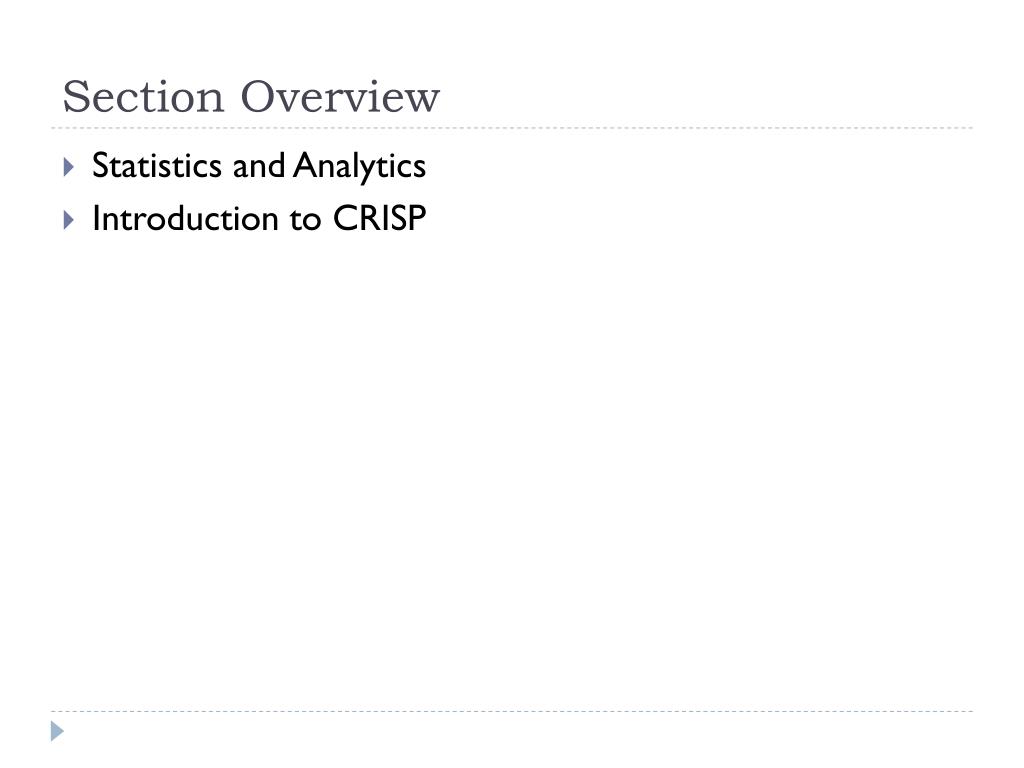Click the word "to" in the second bullet
The image size is (1024, 768).
point(306,219)
